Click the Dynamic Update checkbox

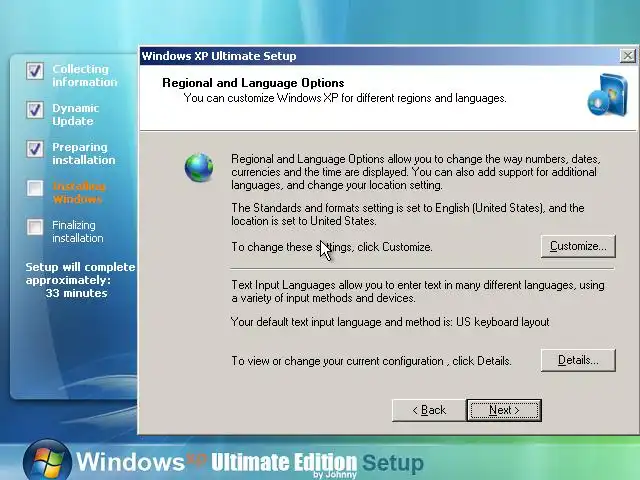[x=35, y=110]
